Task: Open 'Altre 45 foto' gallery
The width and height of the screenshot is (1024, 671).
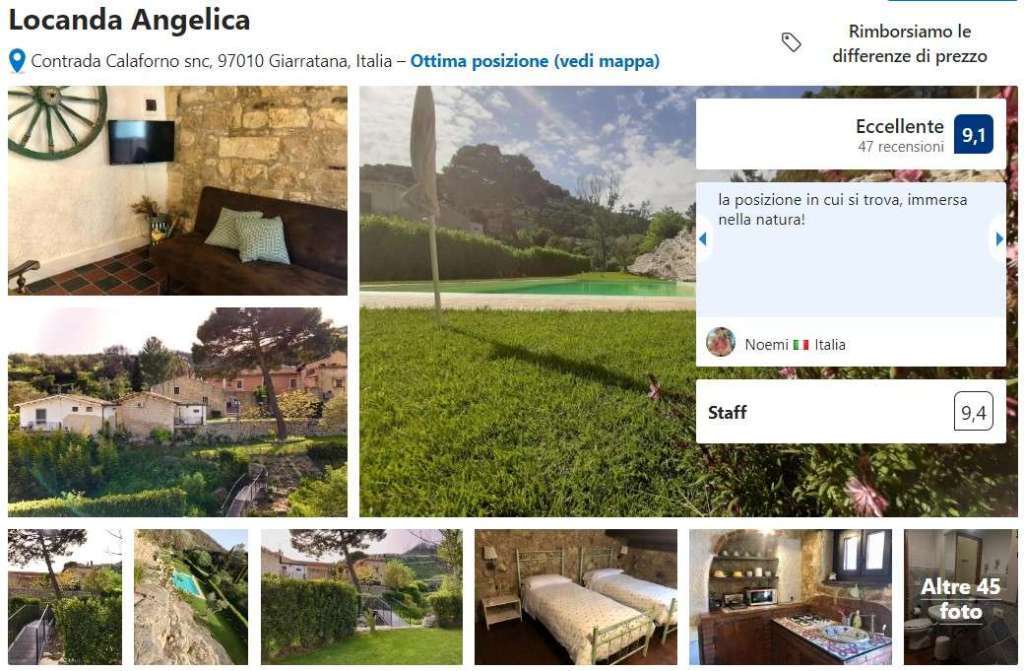Action: pos(961,597)
